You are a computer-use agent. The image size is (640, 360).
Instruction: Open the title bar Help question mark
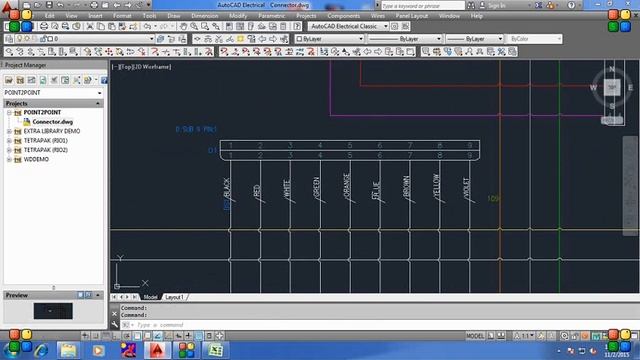tap(571, 5)
